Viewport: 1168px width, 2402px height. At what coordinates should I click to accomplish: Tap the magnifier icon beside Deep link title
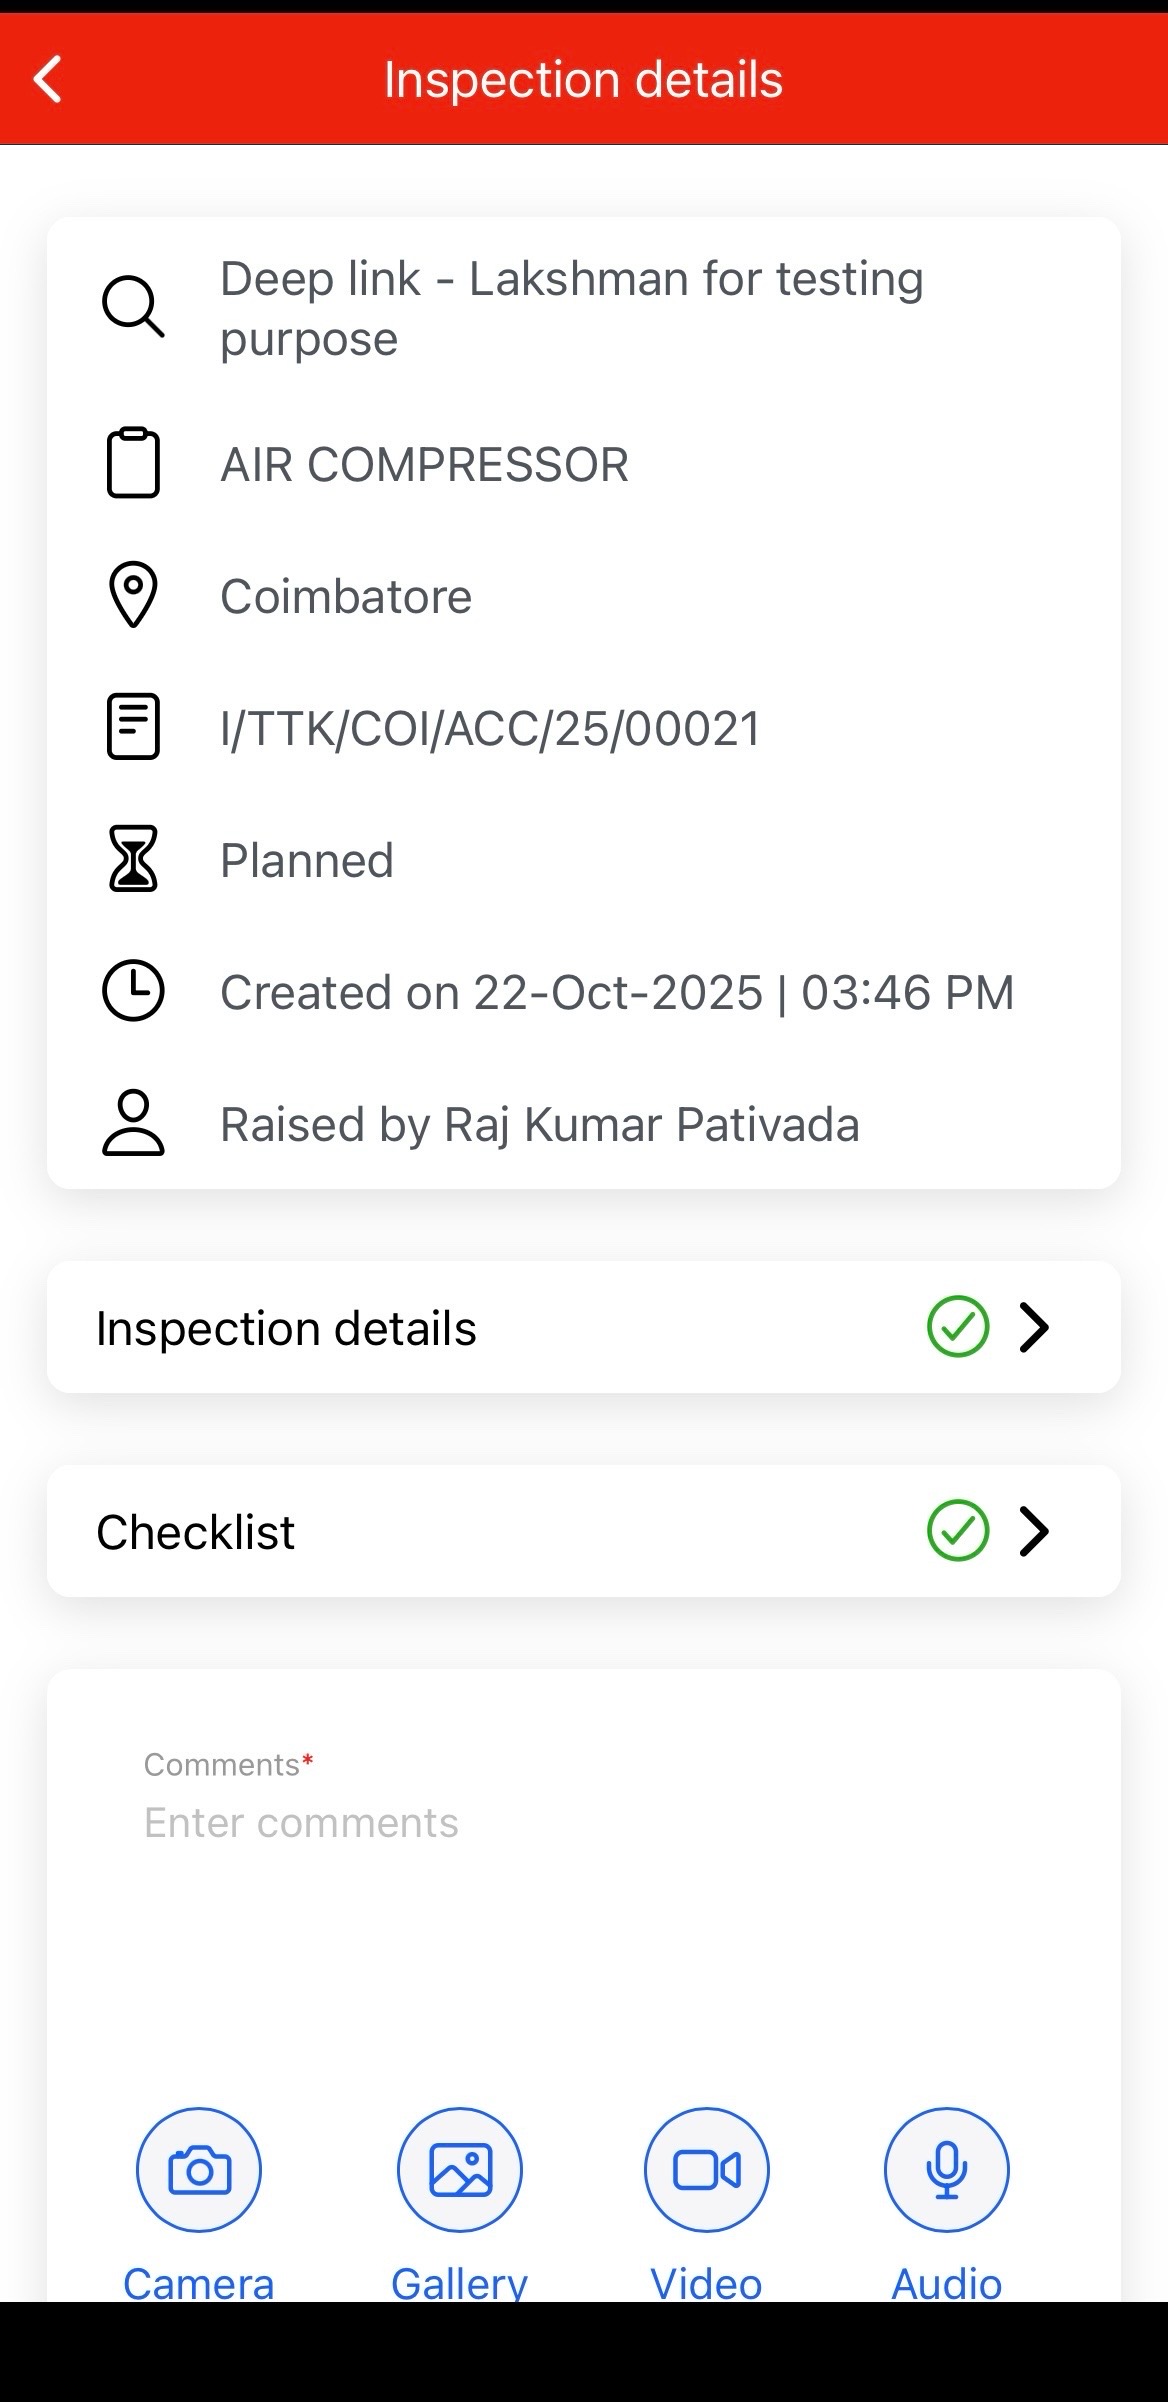click(x=133, y=307)
